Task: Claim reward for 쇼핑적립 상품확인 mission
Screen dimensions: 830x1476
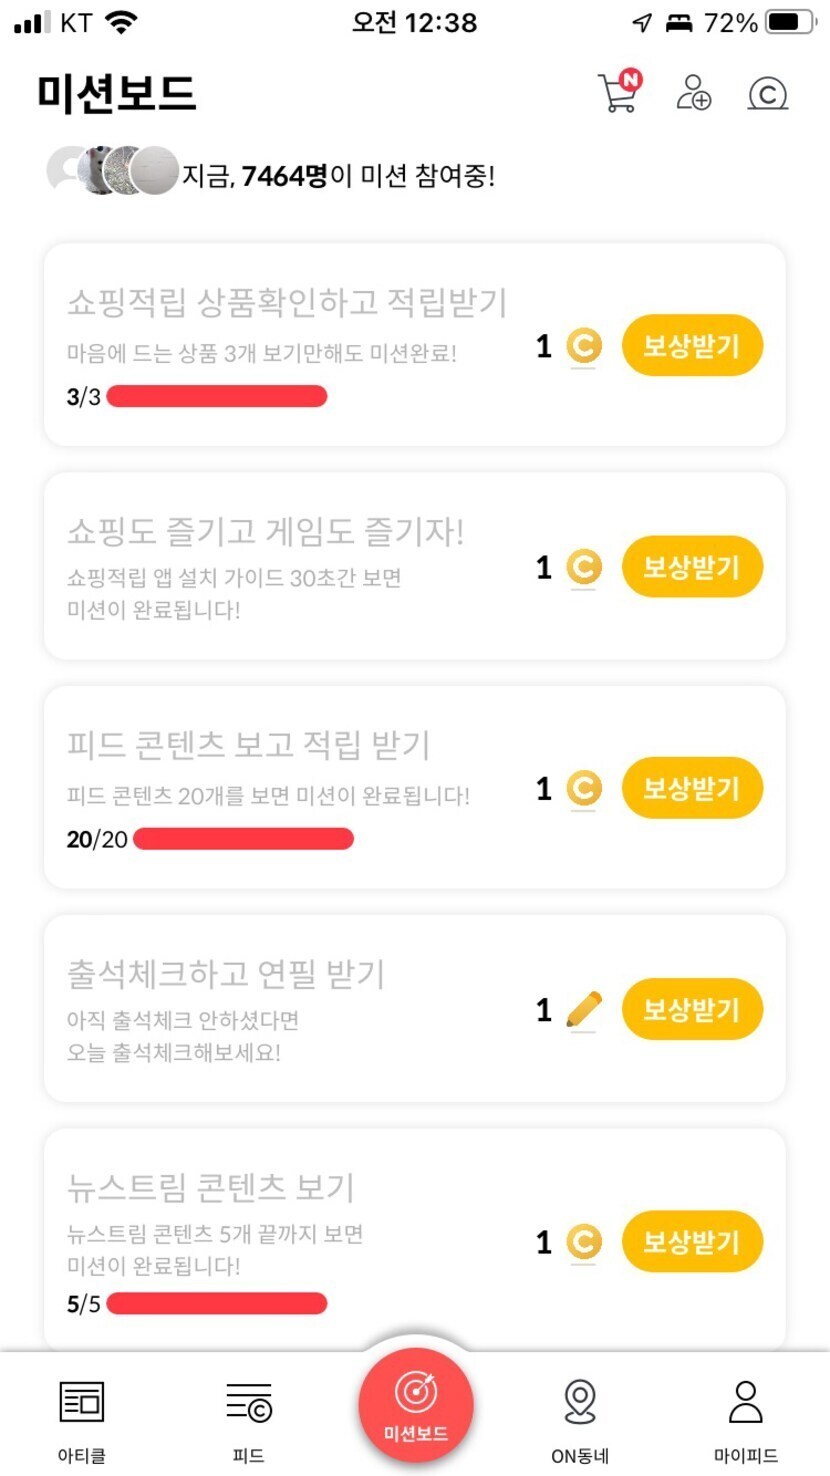Action: tap(692, 347)
